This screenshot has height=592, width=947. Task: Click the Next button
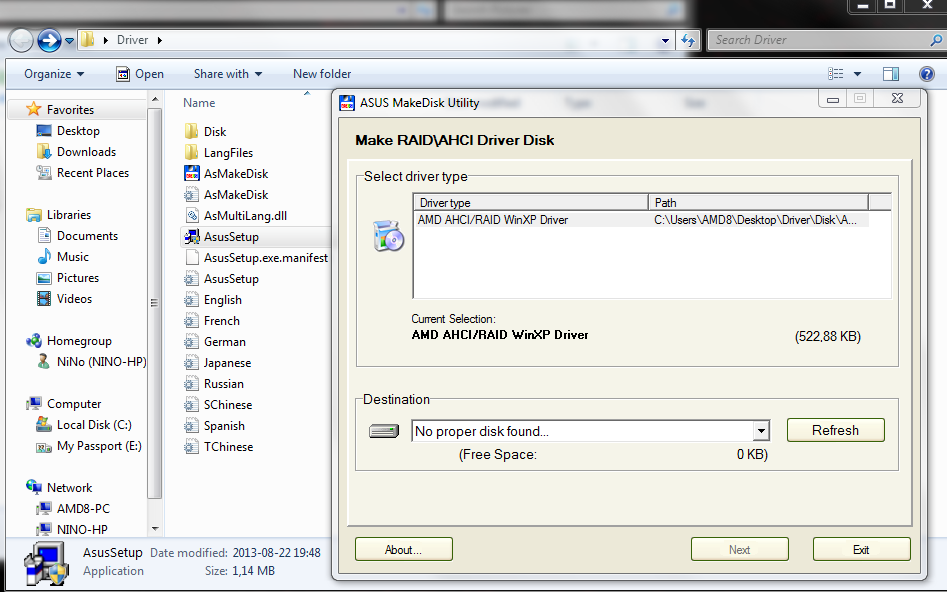(x=739, y=550)
